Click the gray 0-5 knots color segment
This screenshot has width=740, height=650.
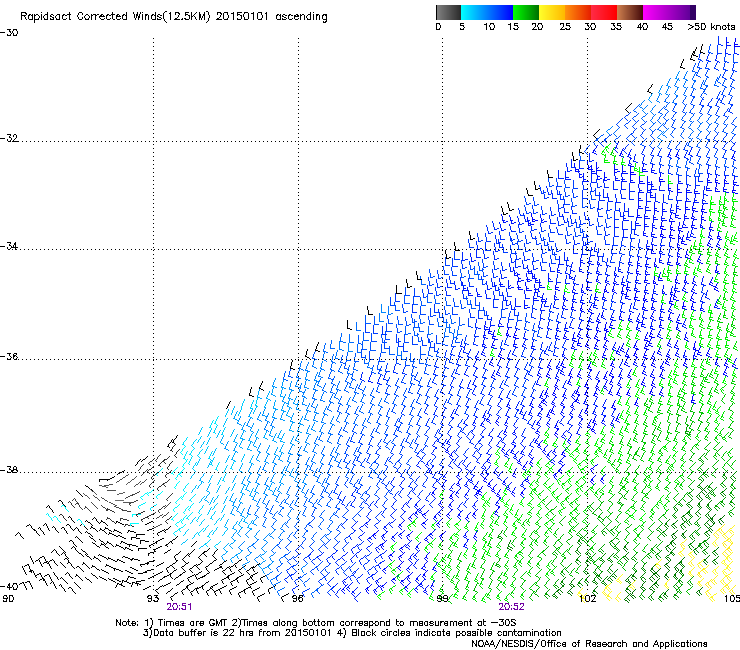click(448, 12)
